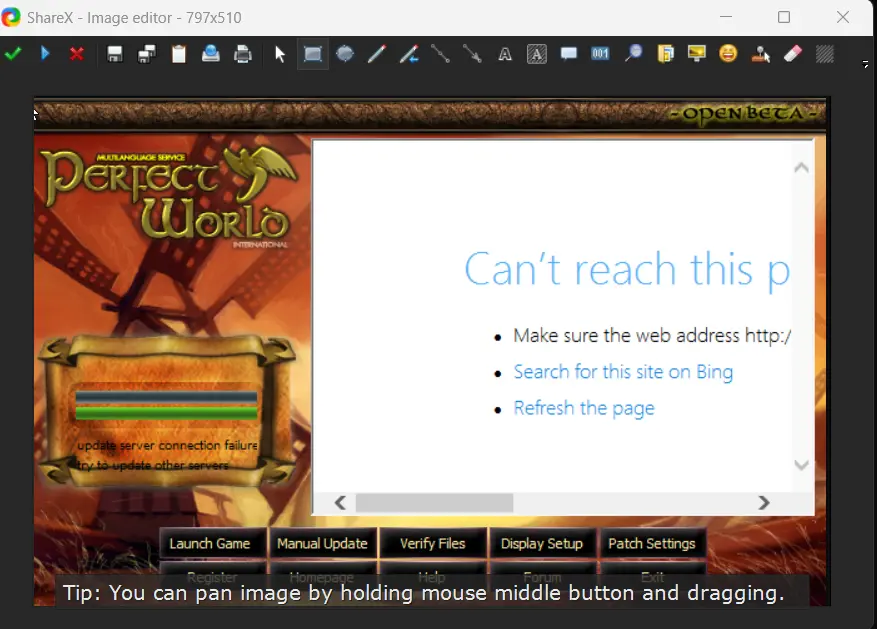This screenshot has height=629, width=877.
Task: Select the Sticker smiley tool
Action: click(728, 54)
